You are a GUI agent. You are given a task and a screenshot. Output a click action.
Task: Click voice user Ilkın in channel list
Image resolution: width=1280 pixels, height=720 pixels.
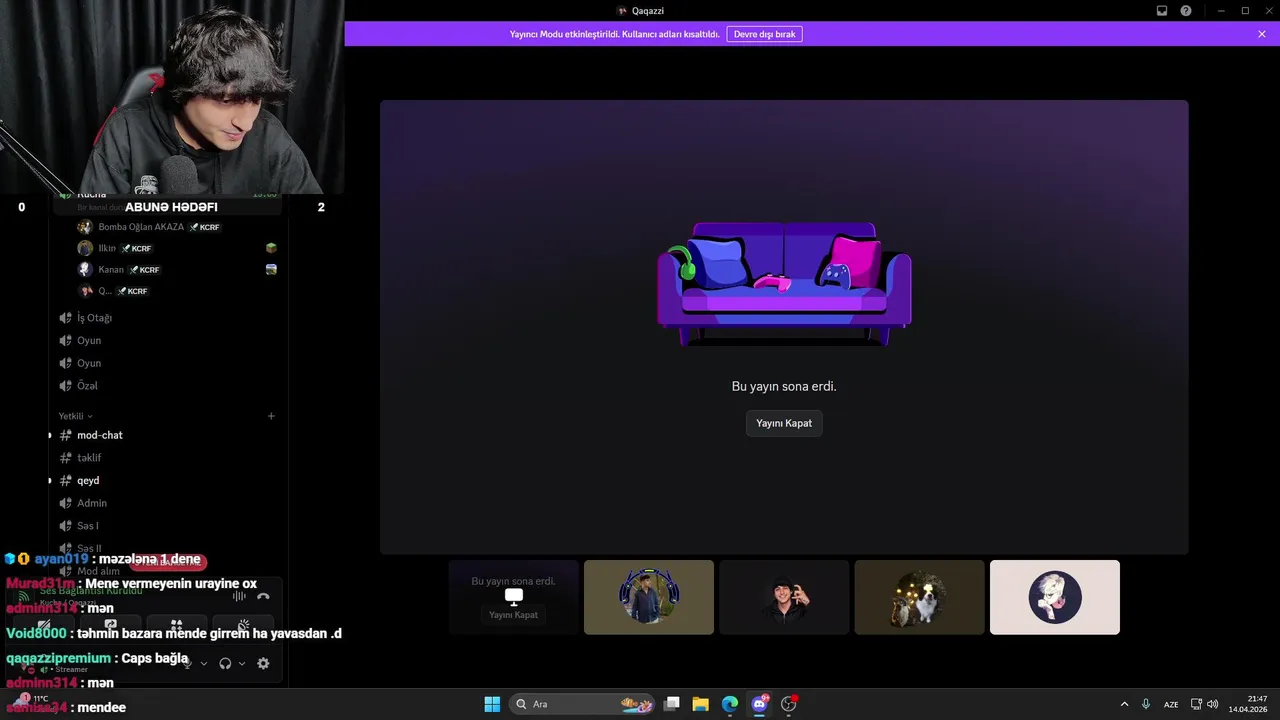coord(107,248)
